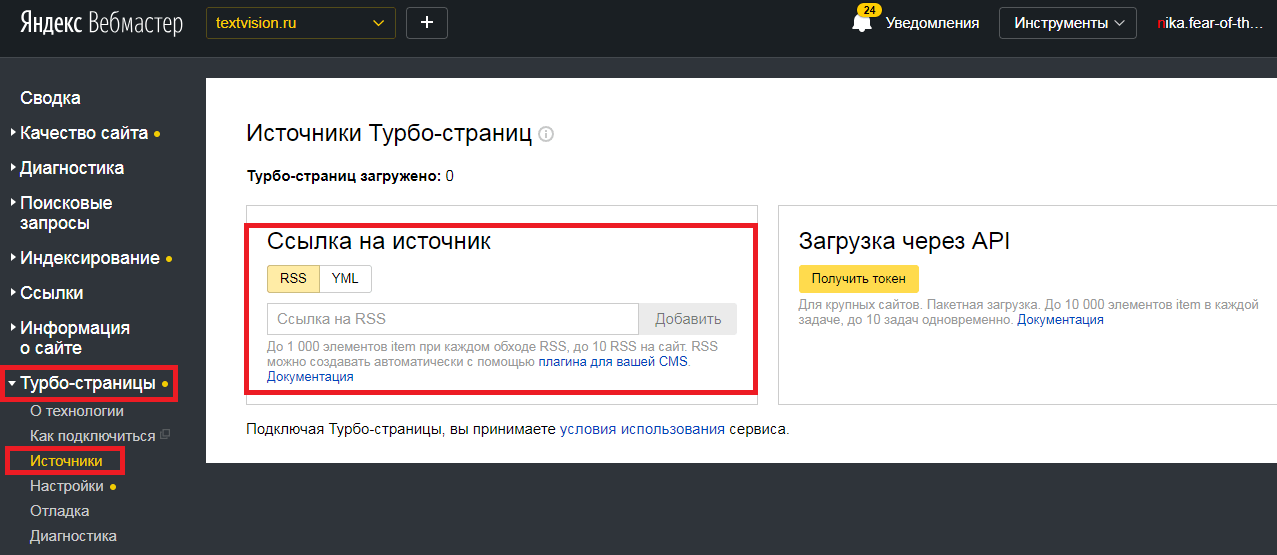Click the Добавить button
1277x555 pixels.
coord(688,319)
